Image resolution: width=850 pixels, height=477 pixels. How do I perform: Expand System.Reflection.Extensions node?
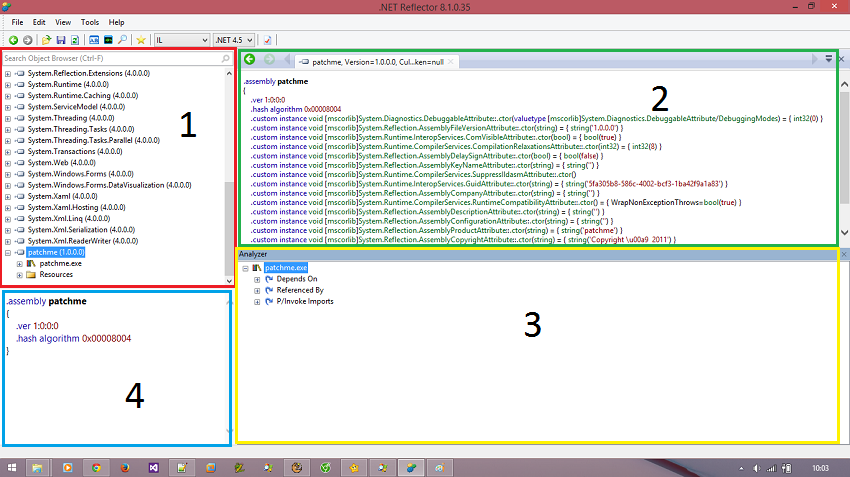8,74
